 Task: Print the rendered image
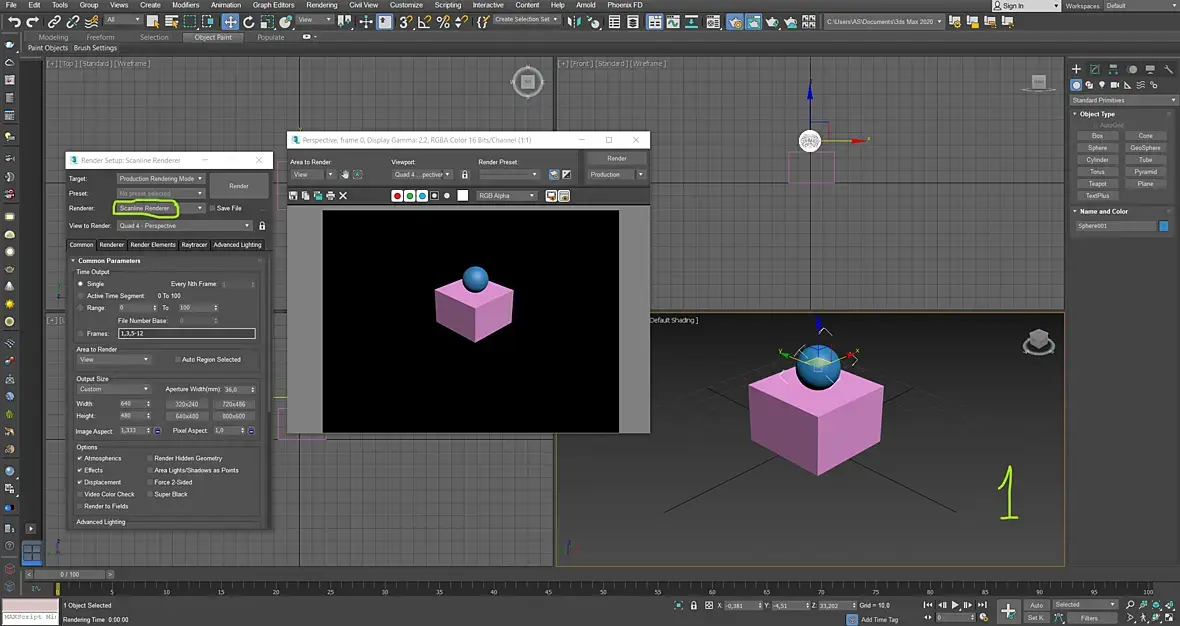coord(330,196)
